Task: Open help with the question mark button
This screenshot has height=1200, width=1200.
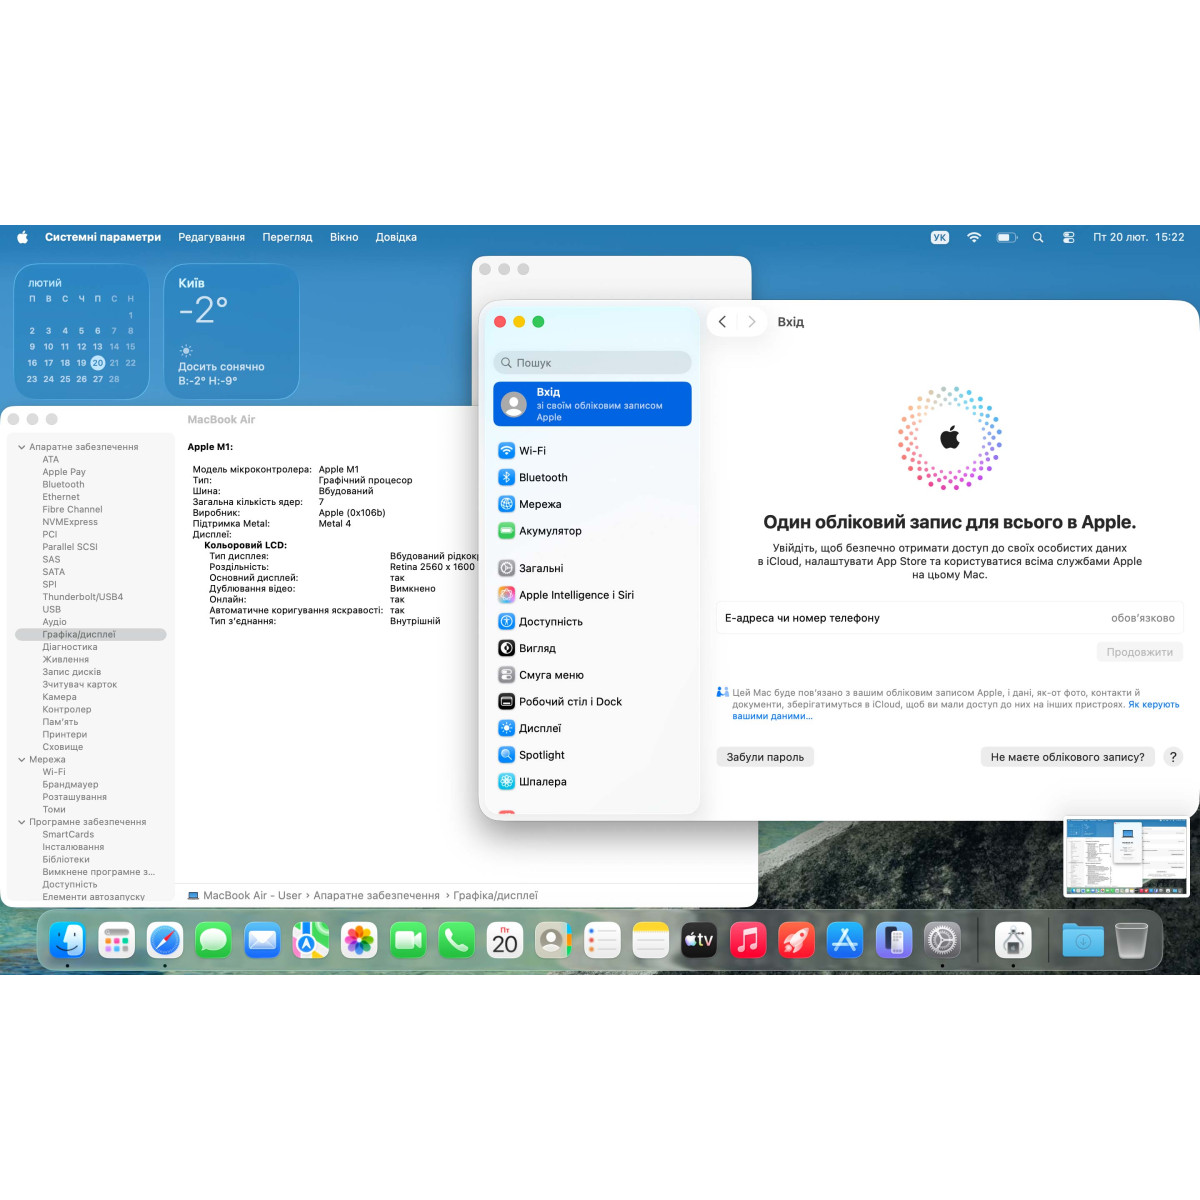Action: [1174, 757]
